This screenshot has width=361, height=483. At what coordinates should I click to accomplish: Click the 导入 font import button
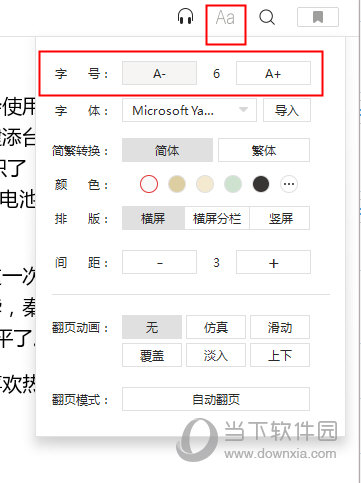[287, 110]
